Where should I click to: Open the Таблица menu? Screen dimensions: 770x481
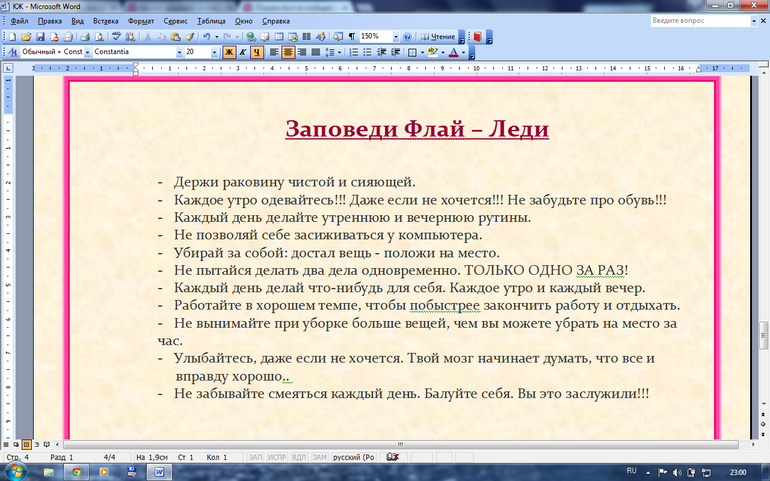tap(211, 20)
